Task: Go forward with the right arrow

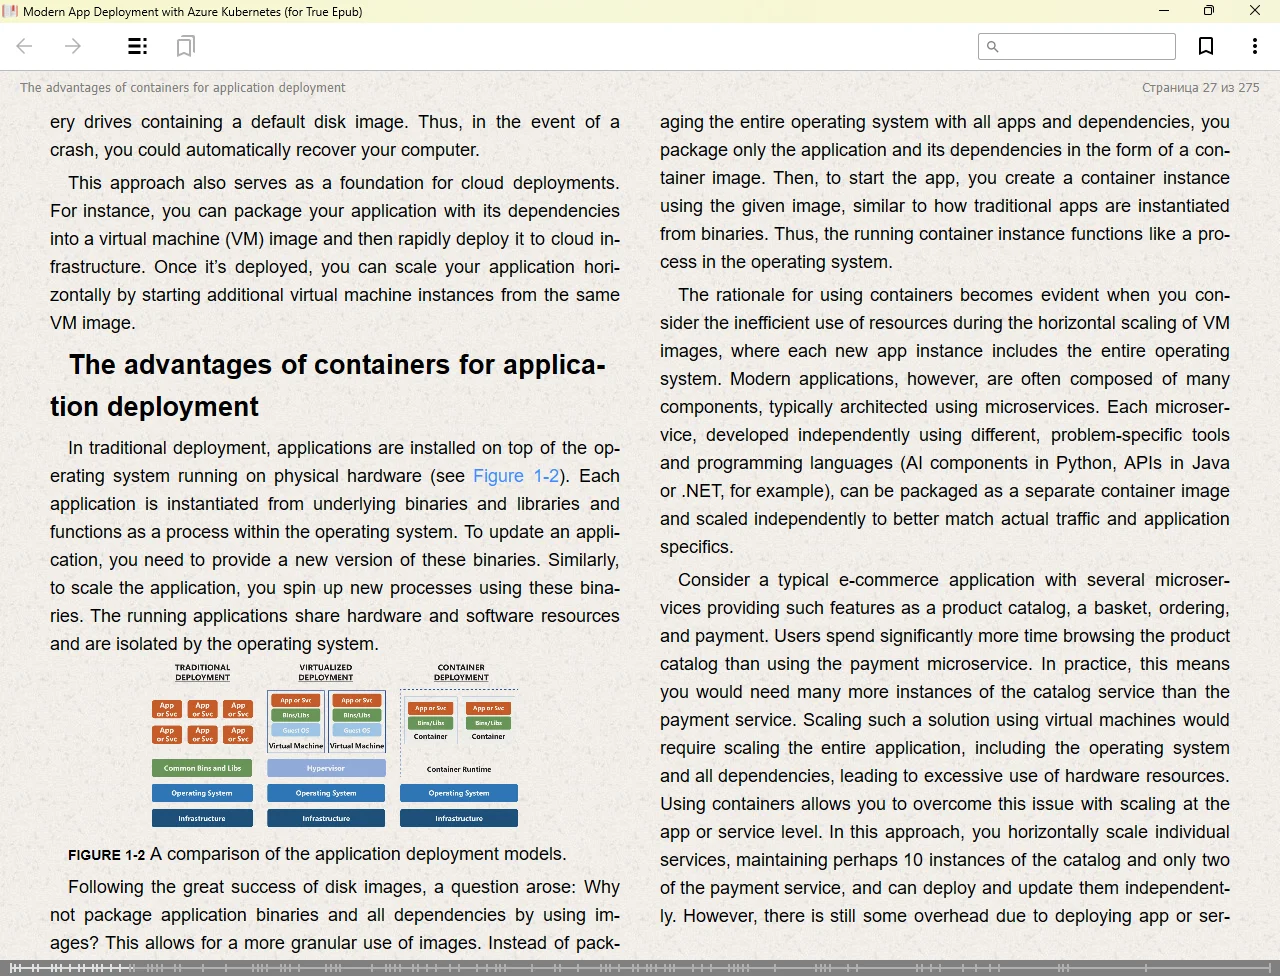Action: pos(73,46)
